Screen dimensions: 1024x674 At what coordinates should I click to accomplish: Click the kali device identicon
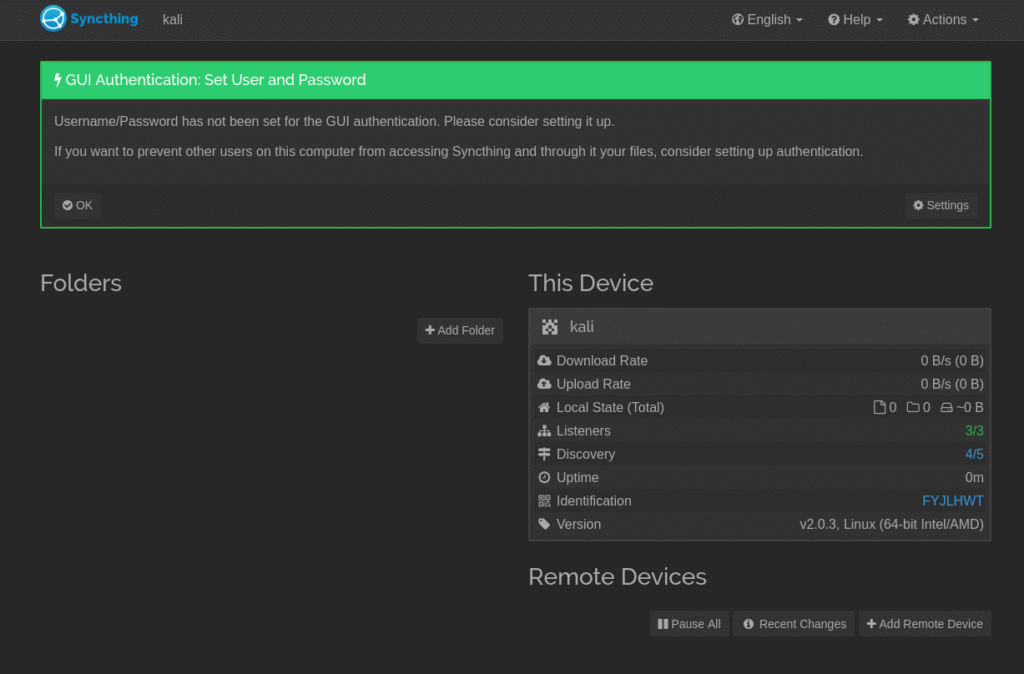[550, 327]
